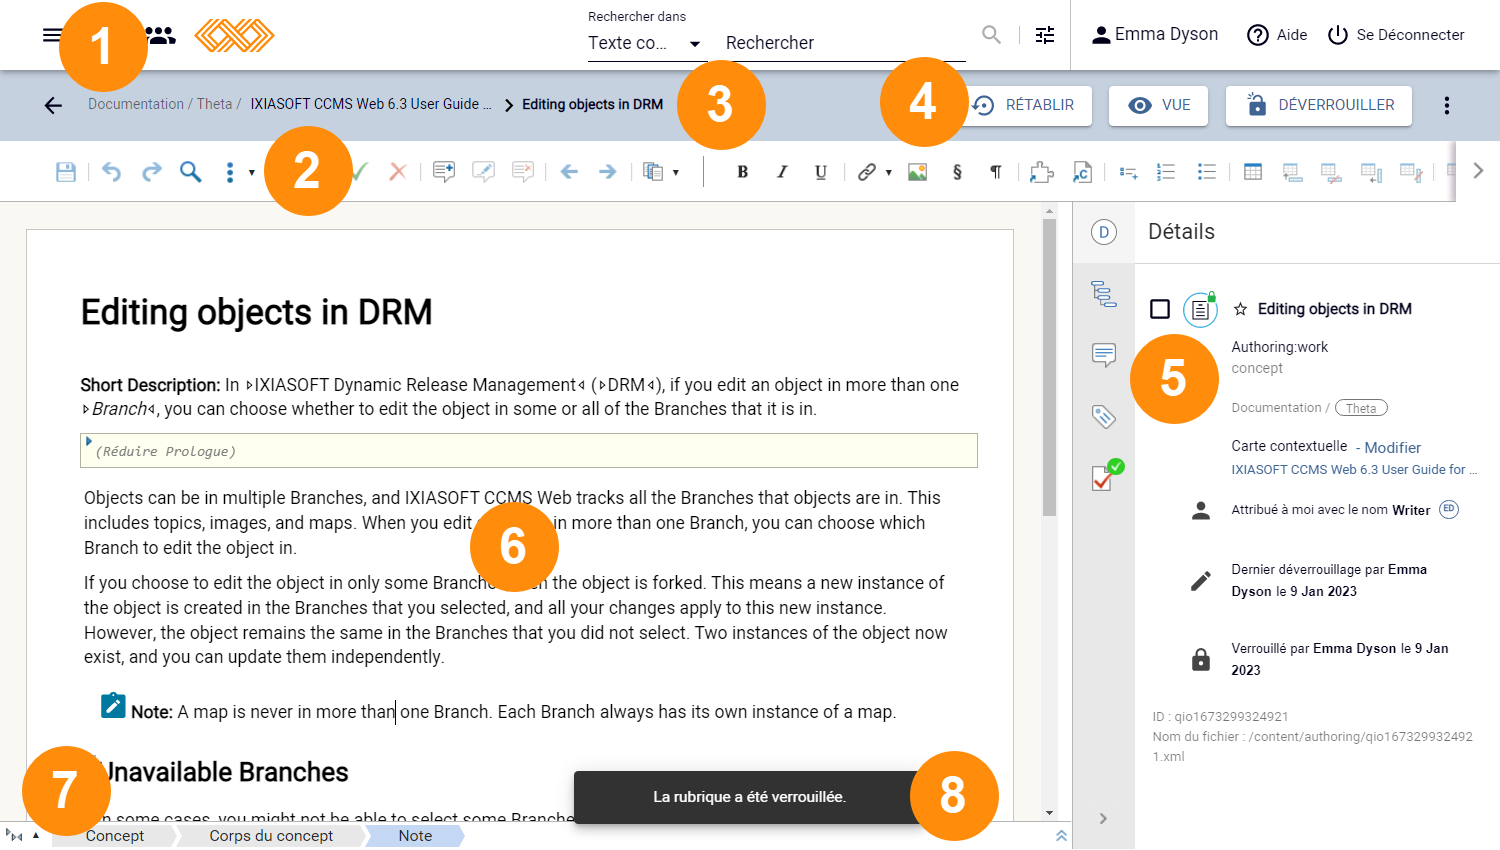Insert a section symbol
1500x850 pixels.
click(957, 172)
